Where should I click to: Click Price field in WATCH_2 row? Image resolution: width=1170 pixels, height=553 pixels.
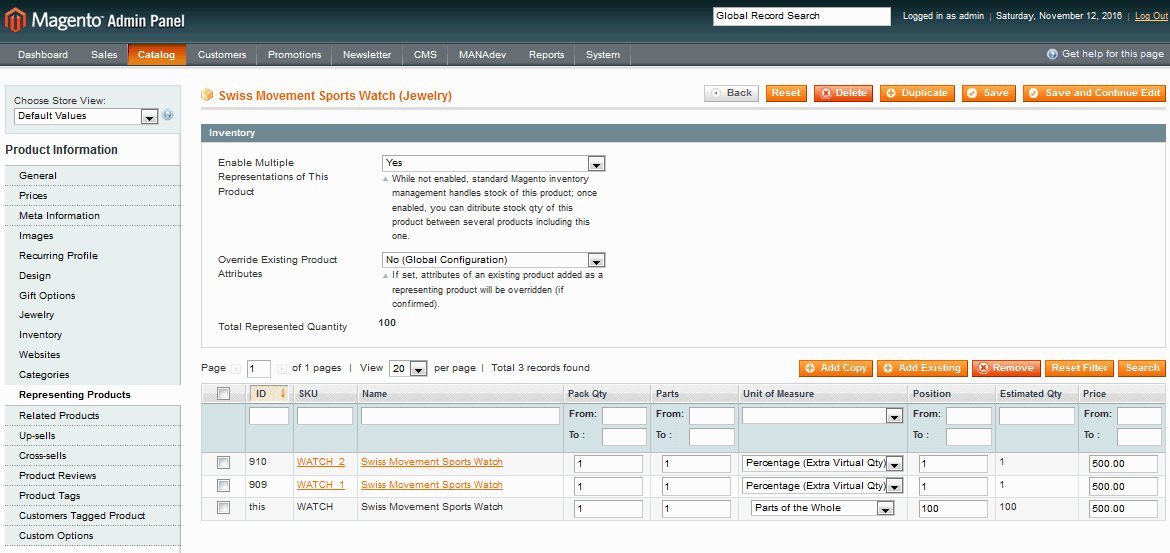tap(1123, 464)
